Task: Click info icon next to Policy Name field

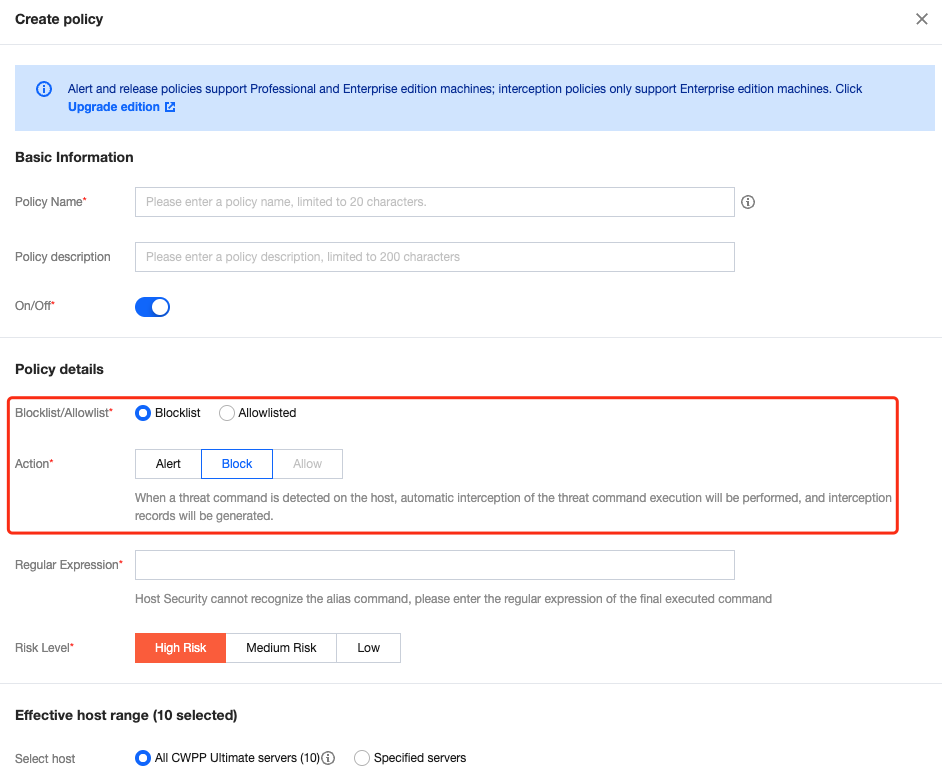Action: pyautogui.click(x=748, y=202)
